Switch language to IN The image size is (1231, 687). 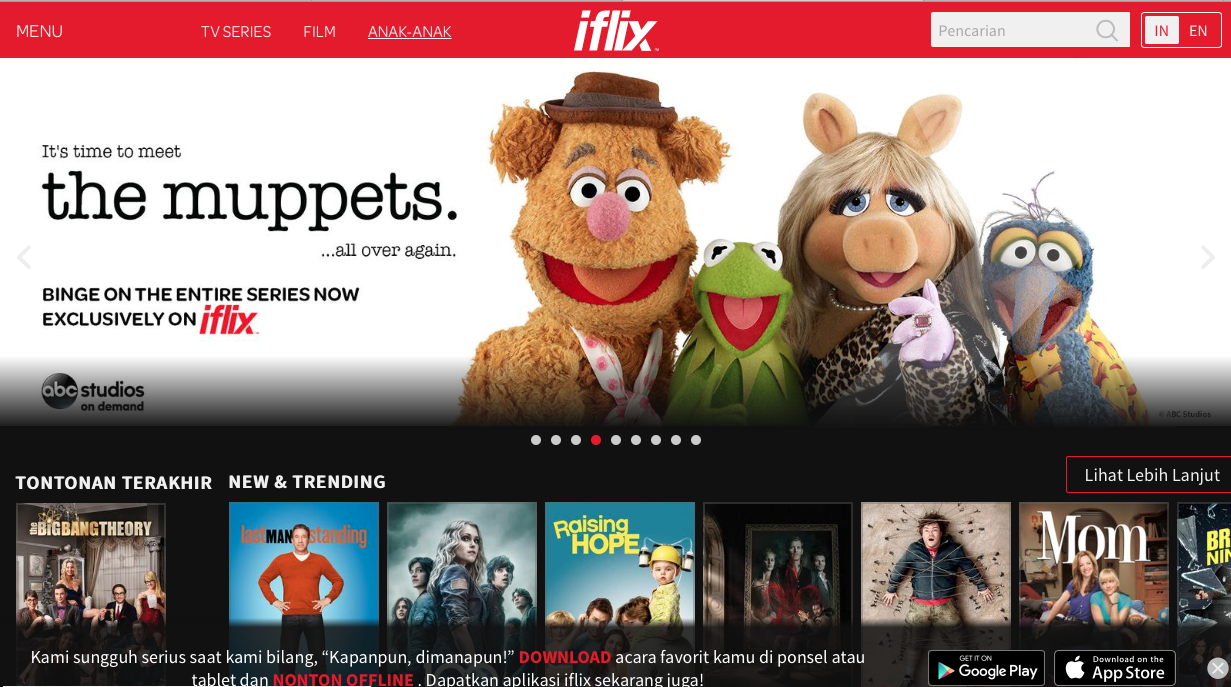click(1161, 31)
